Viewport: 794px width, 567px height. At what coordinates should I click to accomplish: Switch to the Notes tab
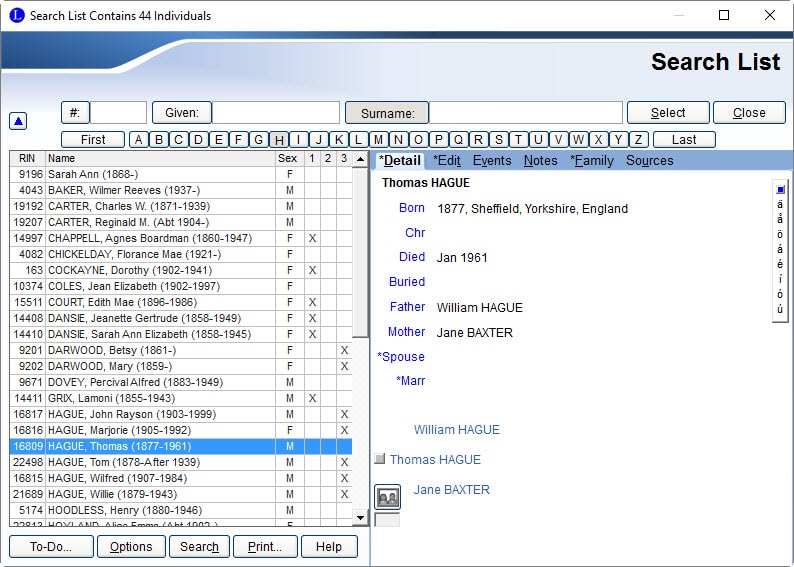(540, 160)
